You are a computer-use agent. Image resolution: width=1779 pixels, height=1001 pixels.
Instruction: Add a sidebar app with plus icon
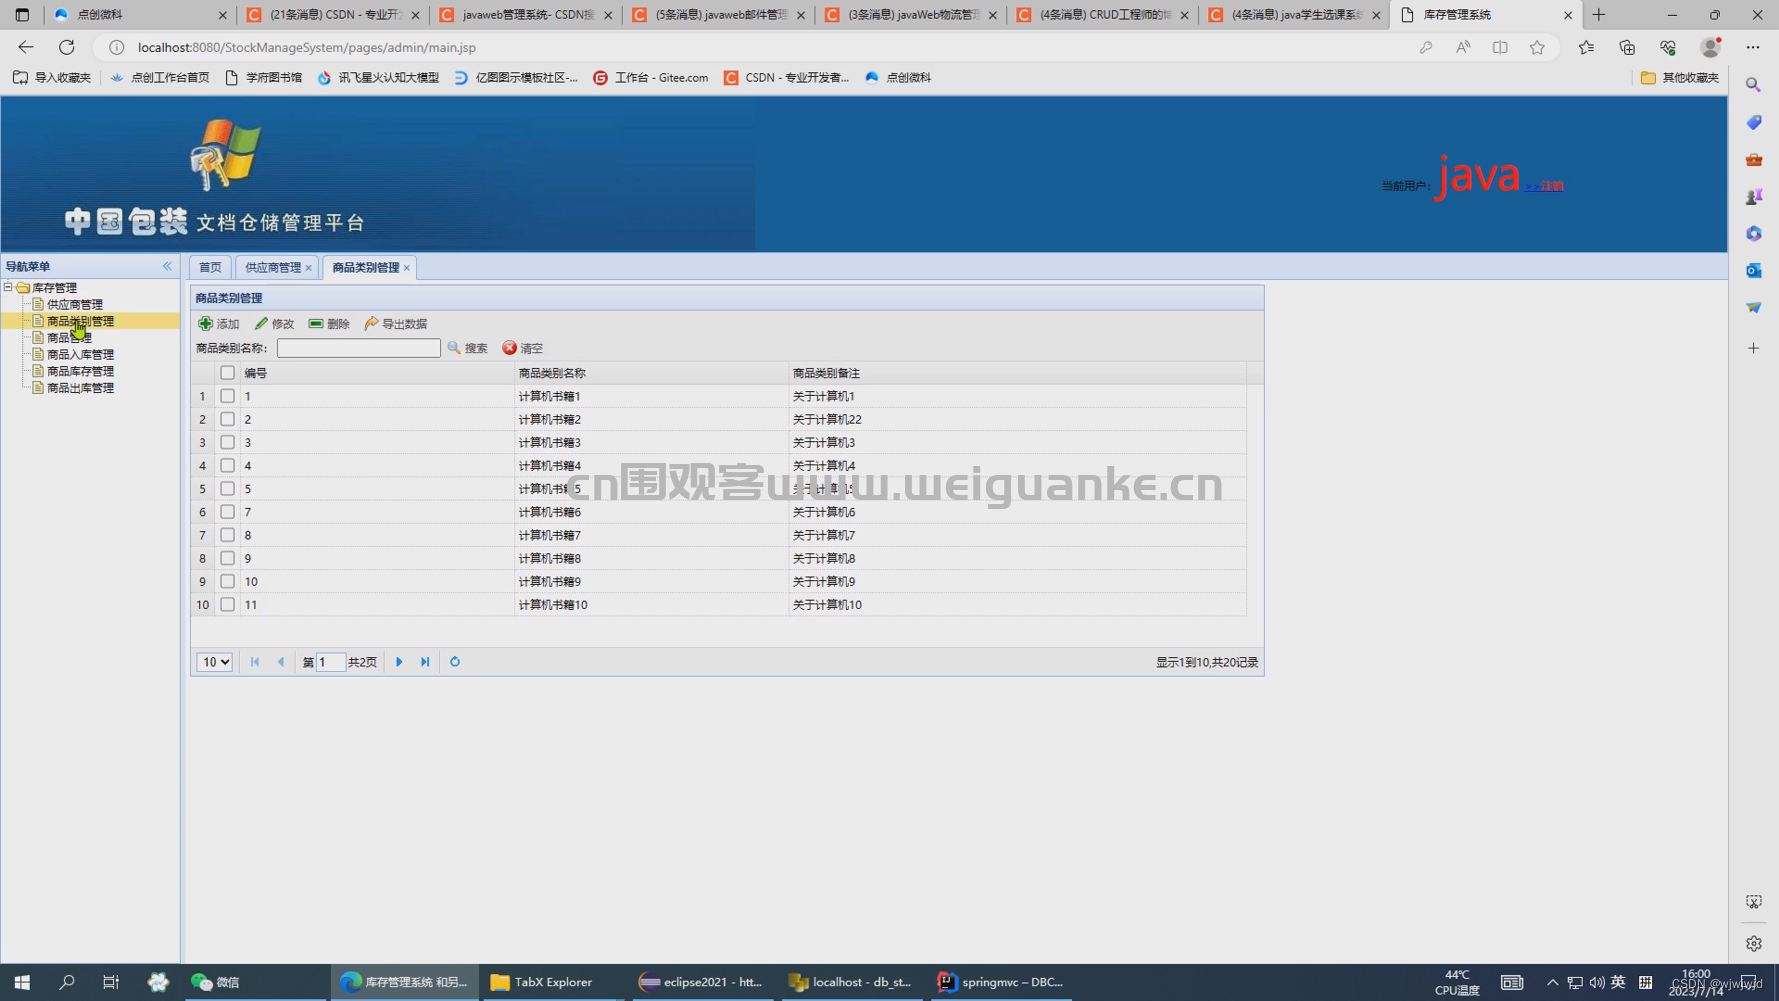coord(1753,348)
